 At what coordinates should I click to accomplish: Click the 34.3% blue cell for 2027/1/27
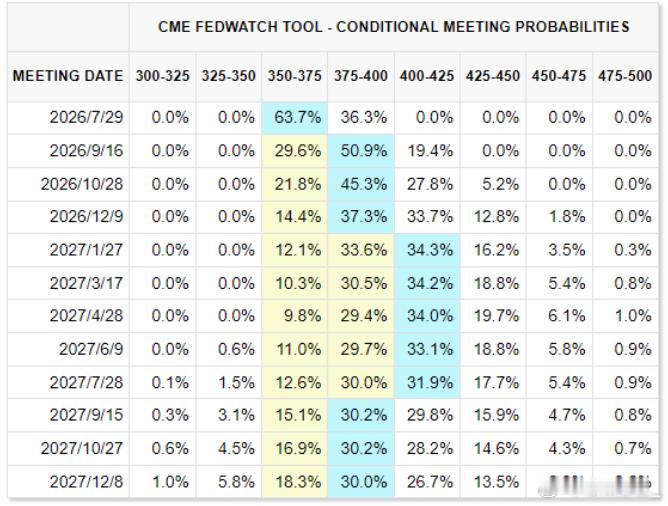pos(427,250)
